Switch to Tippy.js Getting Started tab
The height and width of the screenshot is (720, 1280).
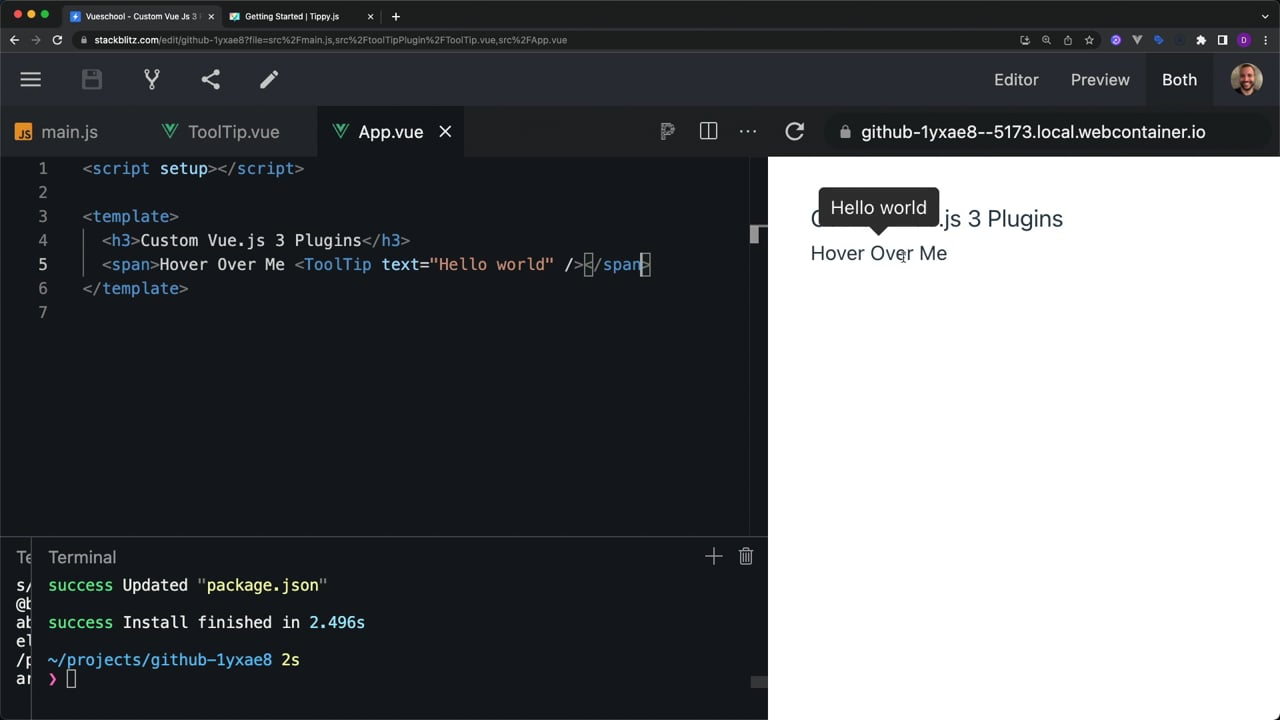292,16
